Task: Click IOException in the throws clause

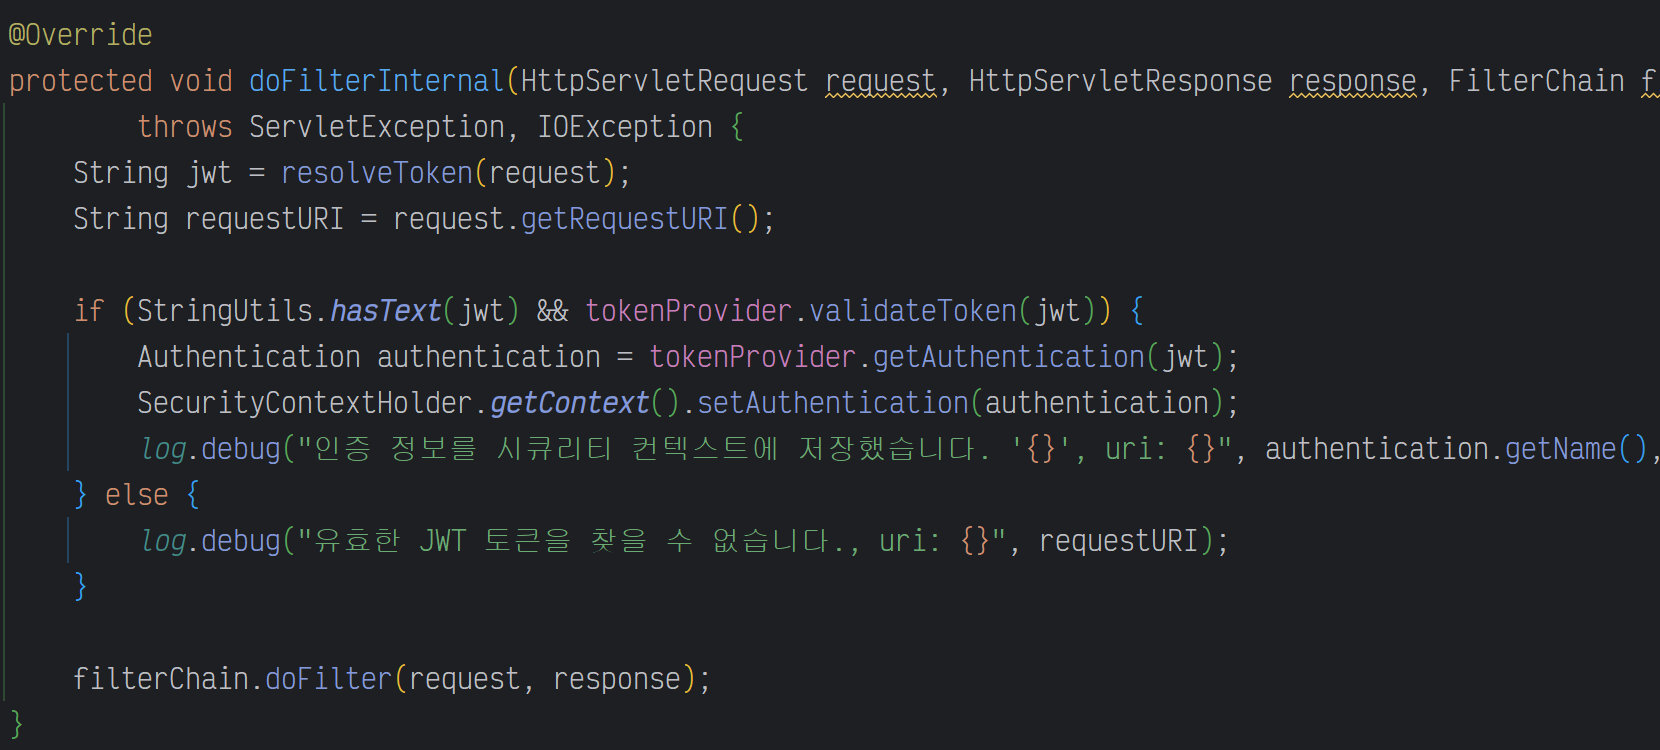Action: pos(625,127)
